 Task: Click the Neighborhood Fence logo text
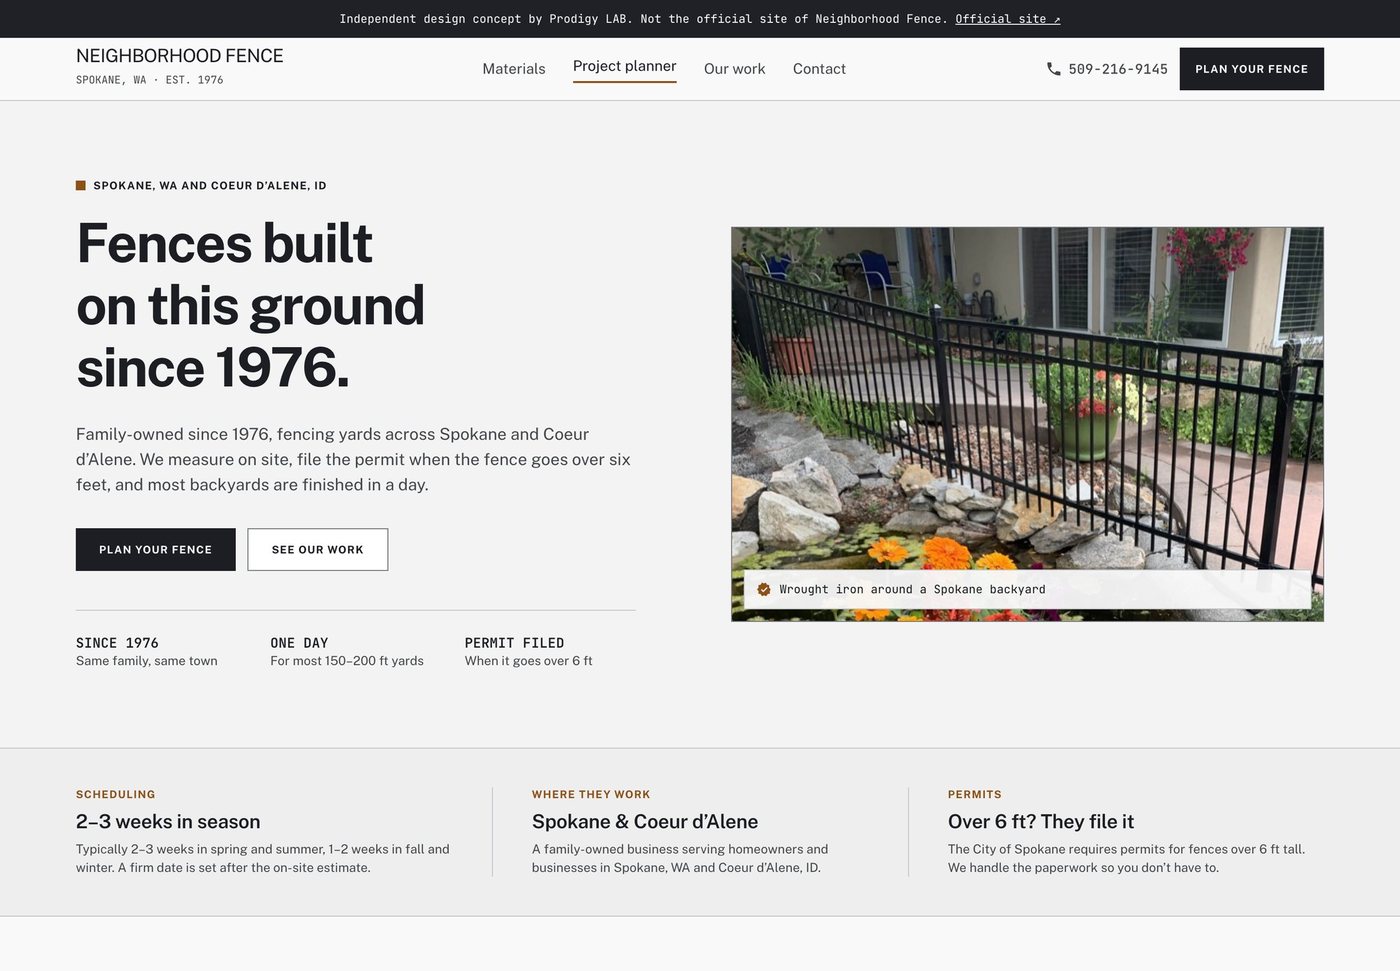180,56
